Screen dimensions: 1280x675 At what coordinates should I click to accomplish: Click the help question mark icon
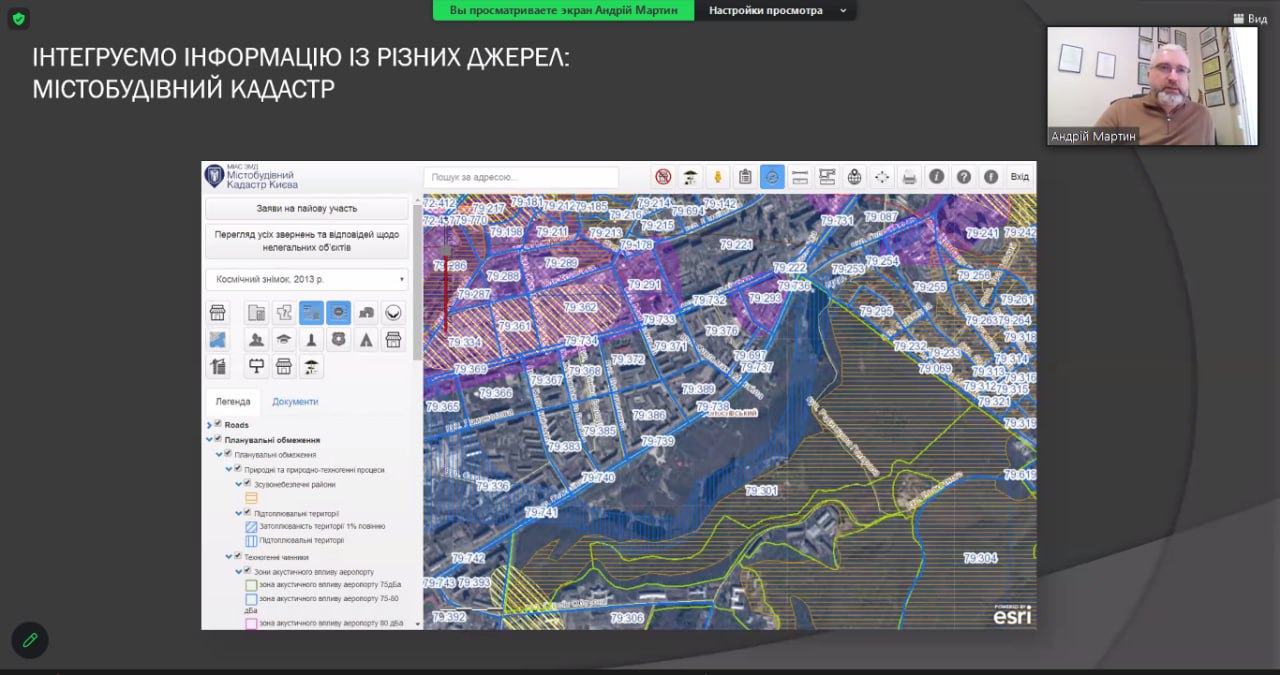pos(964,176)
